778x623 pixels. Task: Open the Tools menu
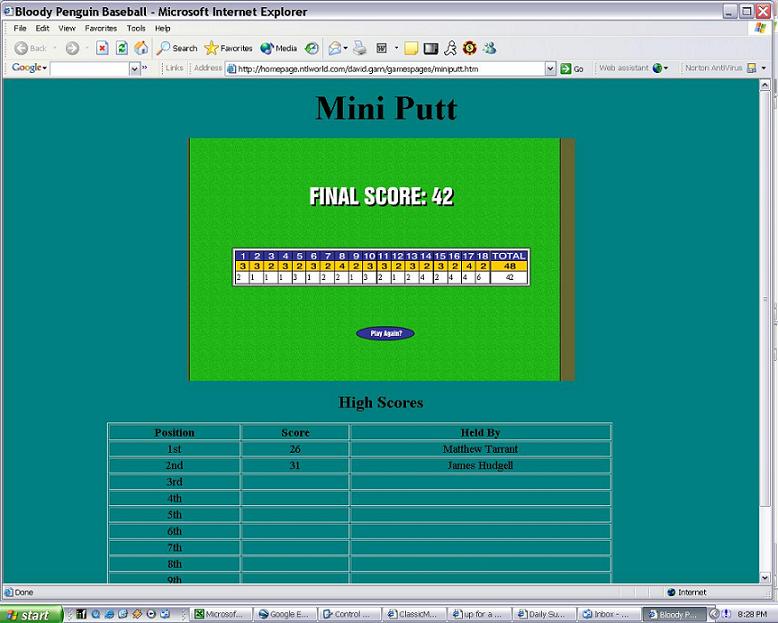pyautogui.click(x=136, y=28)
